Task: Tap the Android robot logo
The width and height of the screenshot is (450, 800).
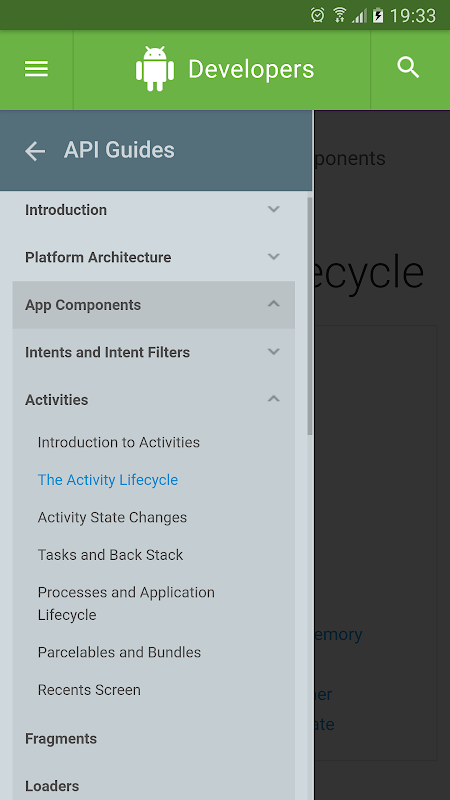Action: click(x=155, y=69)
